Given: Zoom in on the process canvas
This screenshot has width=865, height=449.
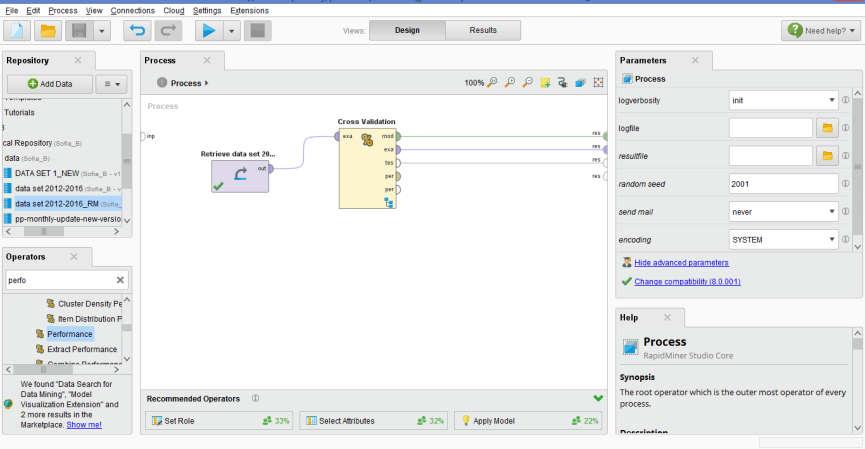Looking at the screenshot, I should (510, 83).
